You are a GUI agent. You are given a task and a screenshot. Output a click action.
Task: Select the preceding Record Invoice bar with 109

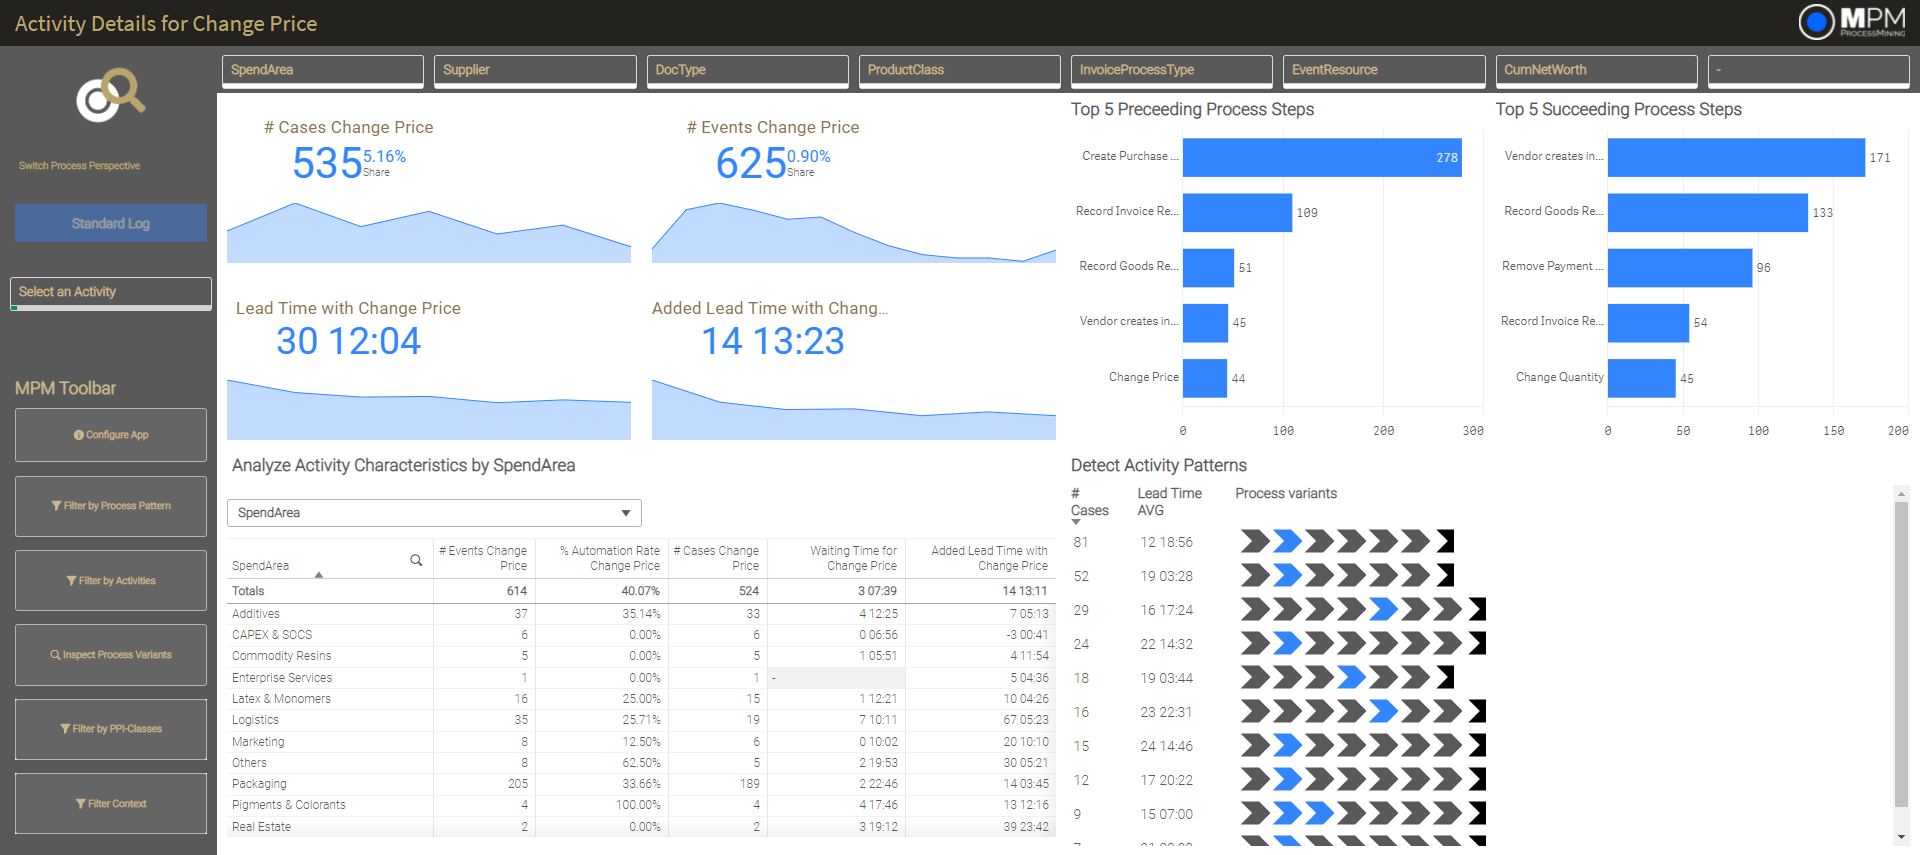click(1237, 212)
